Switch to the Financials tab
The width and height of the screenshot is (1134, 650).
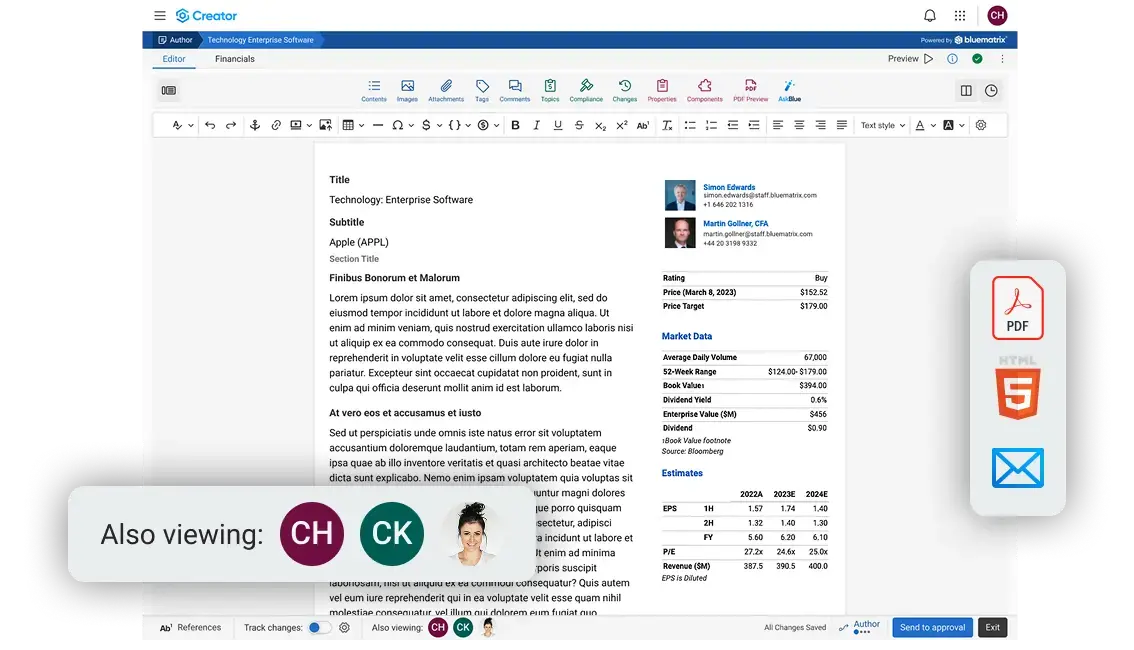tap(234, 59)
